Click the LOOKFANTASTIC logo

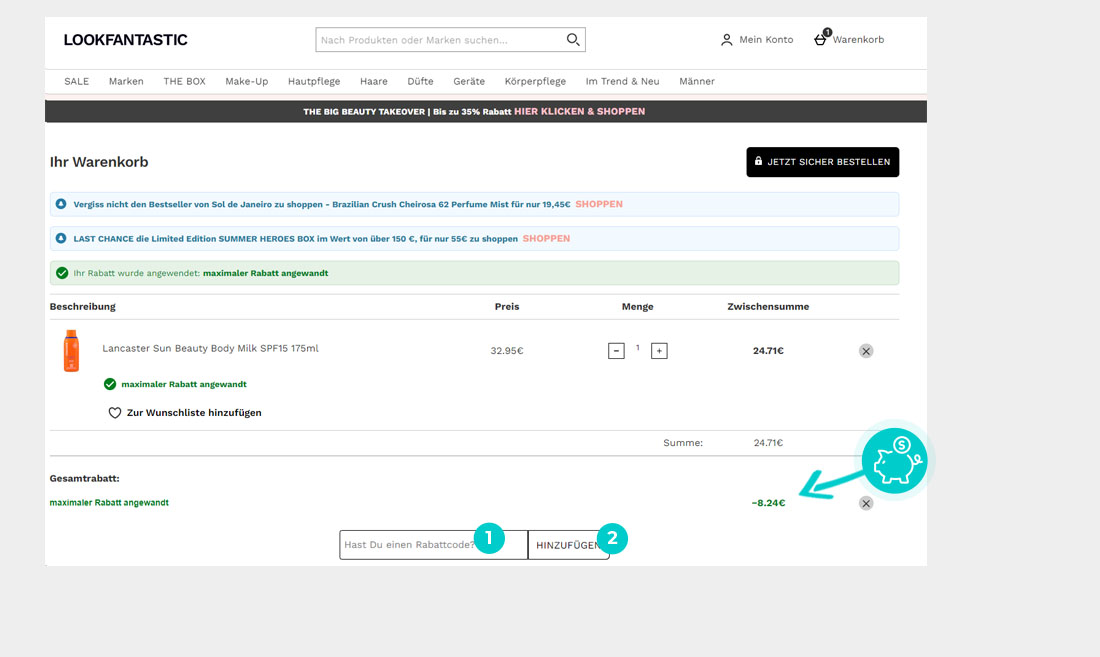pos(126,40)
